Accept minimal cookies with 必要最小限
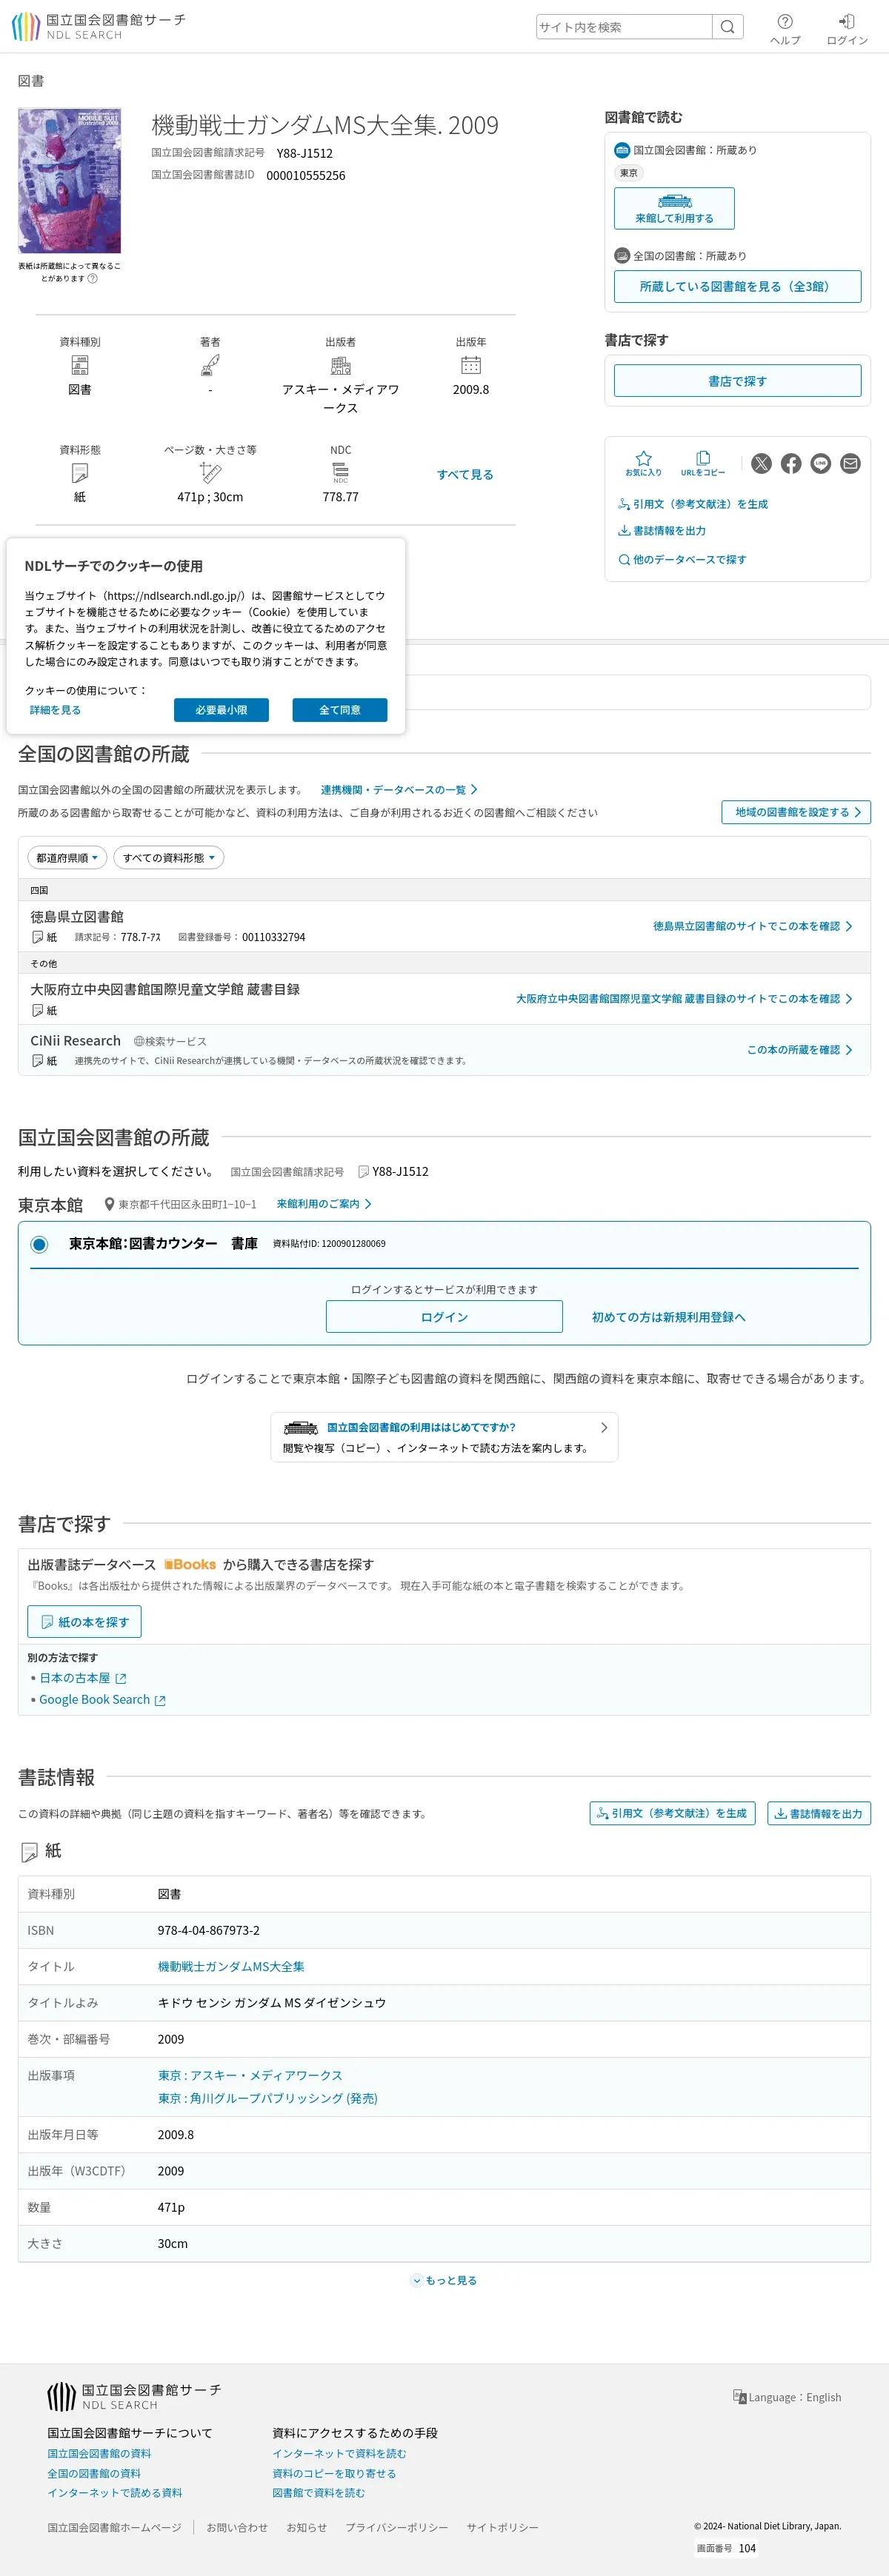 tap(221, 710)
